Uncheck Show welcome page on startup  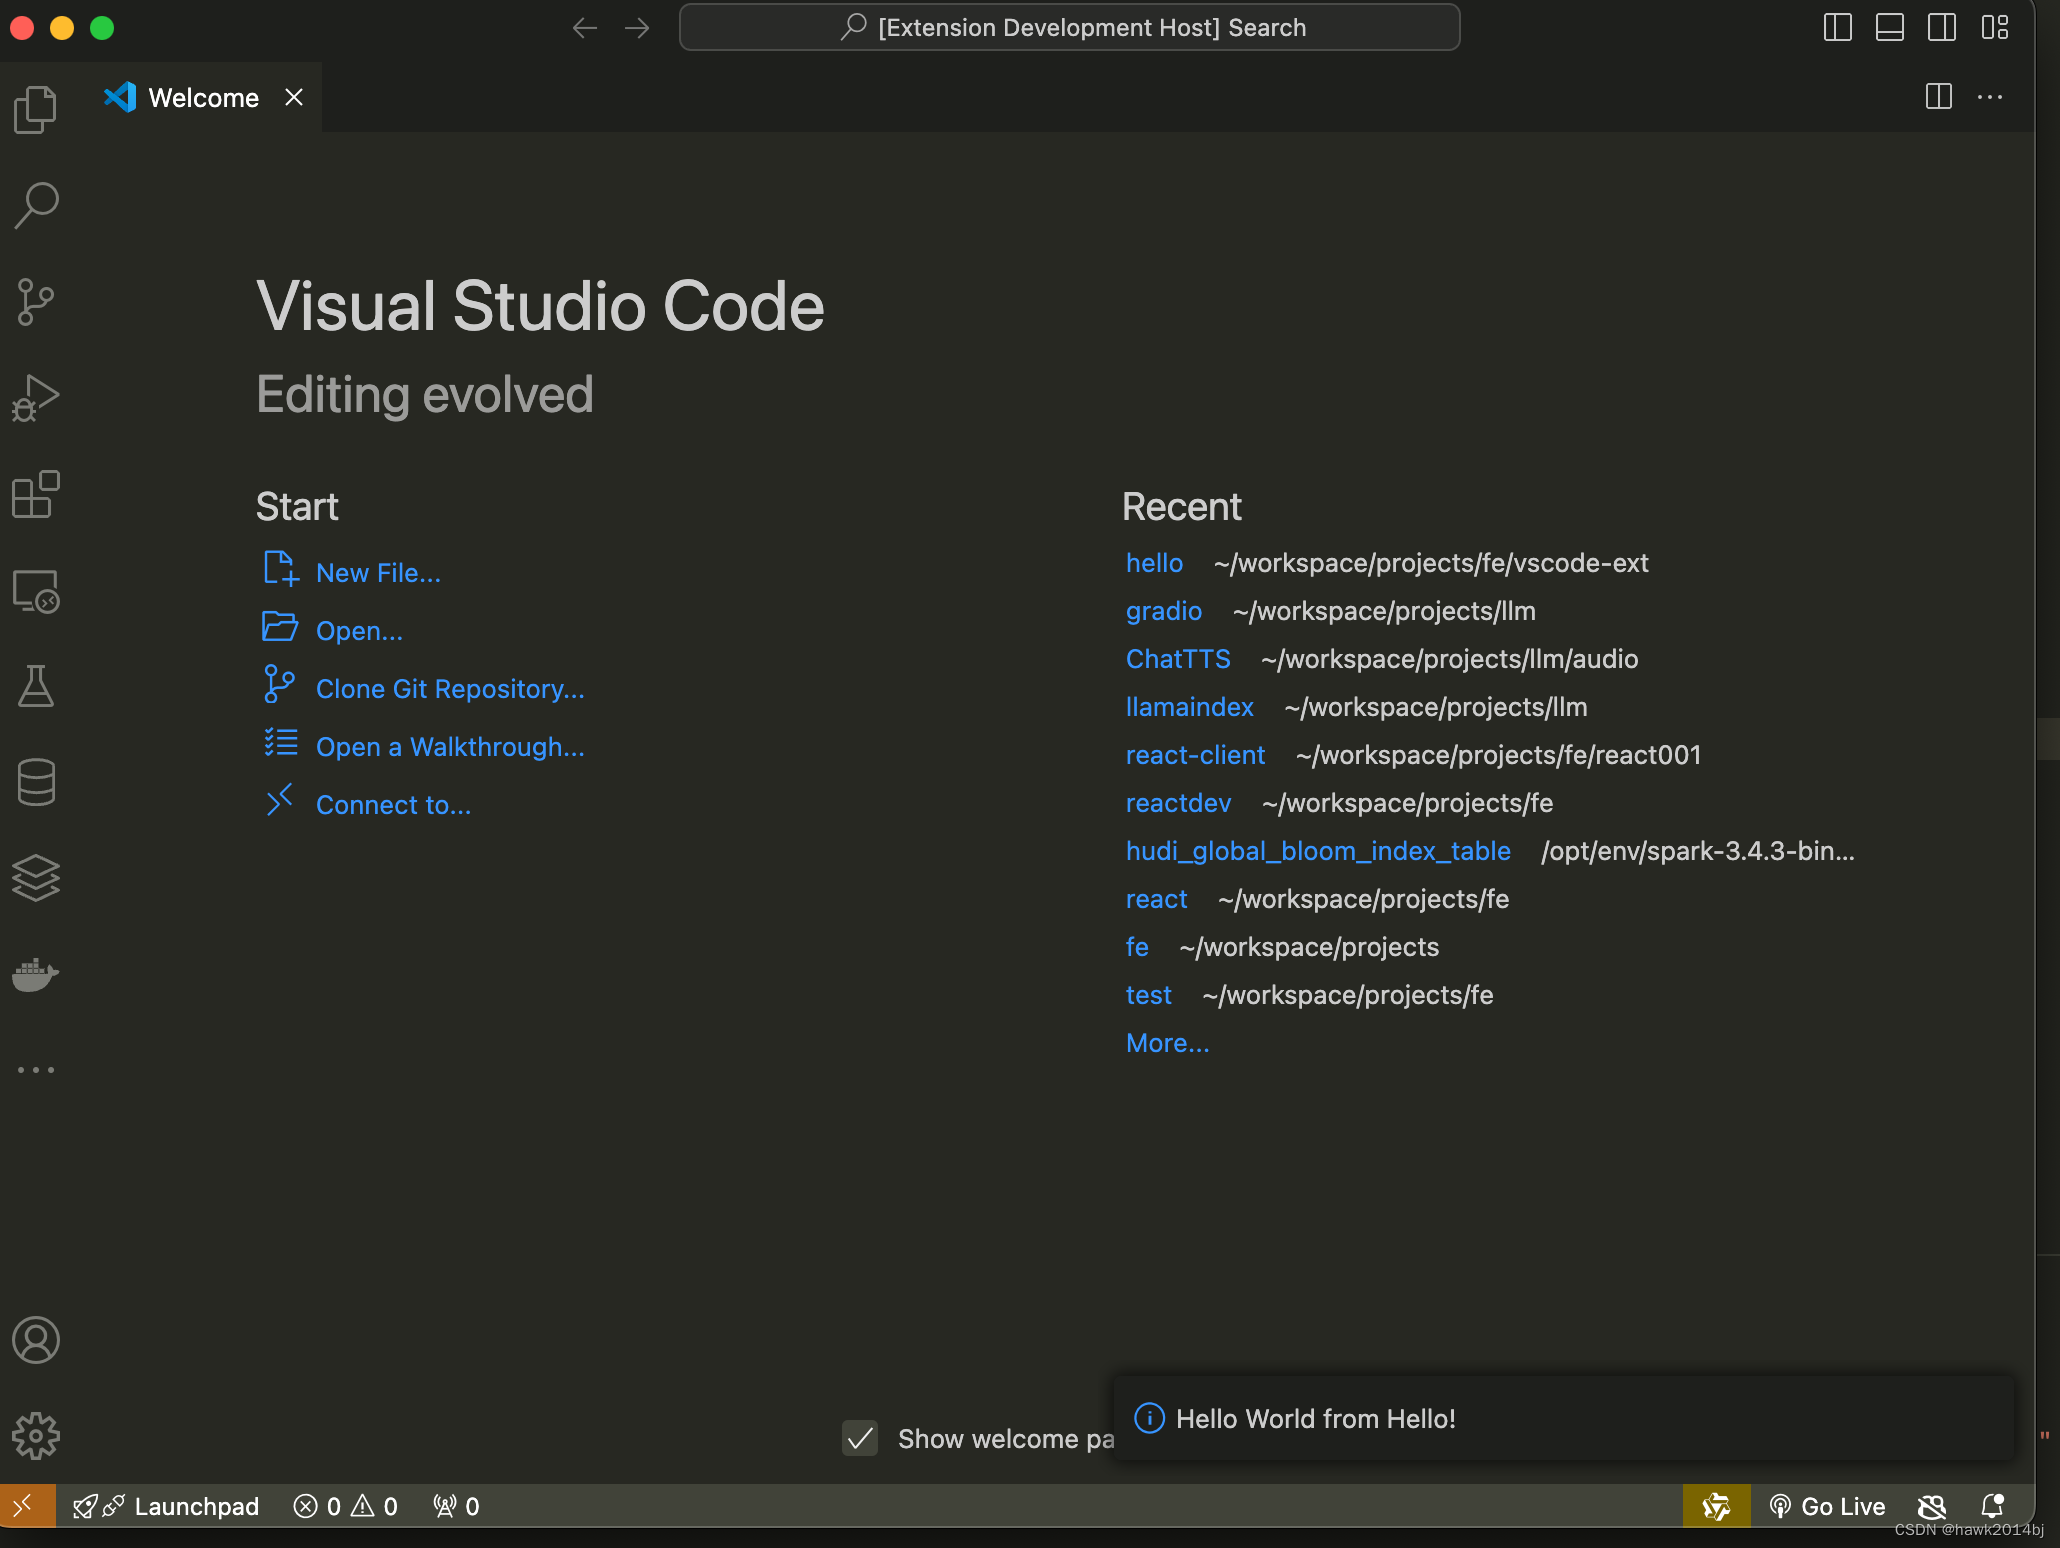[860, 1438]
